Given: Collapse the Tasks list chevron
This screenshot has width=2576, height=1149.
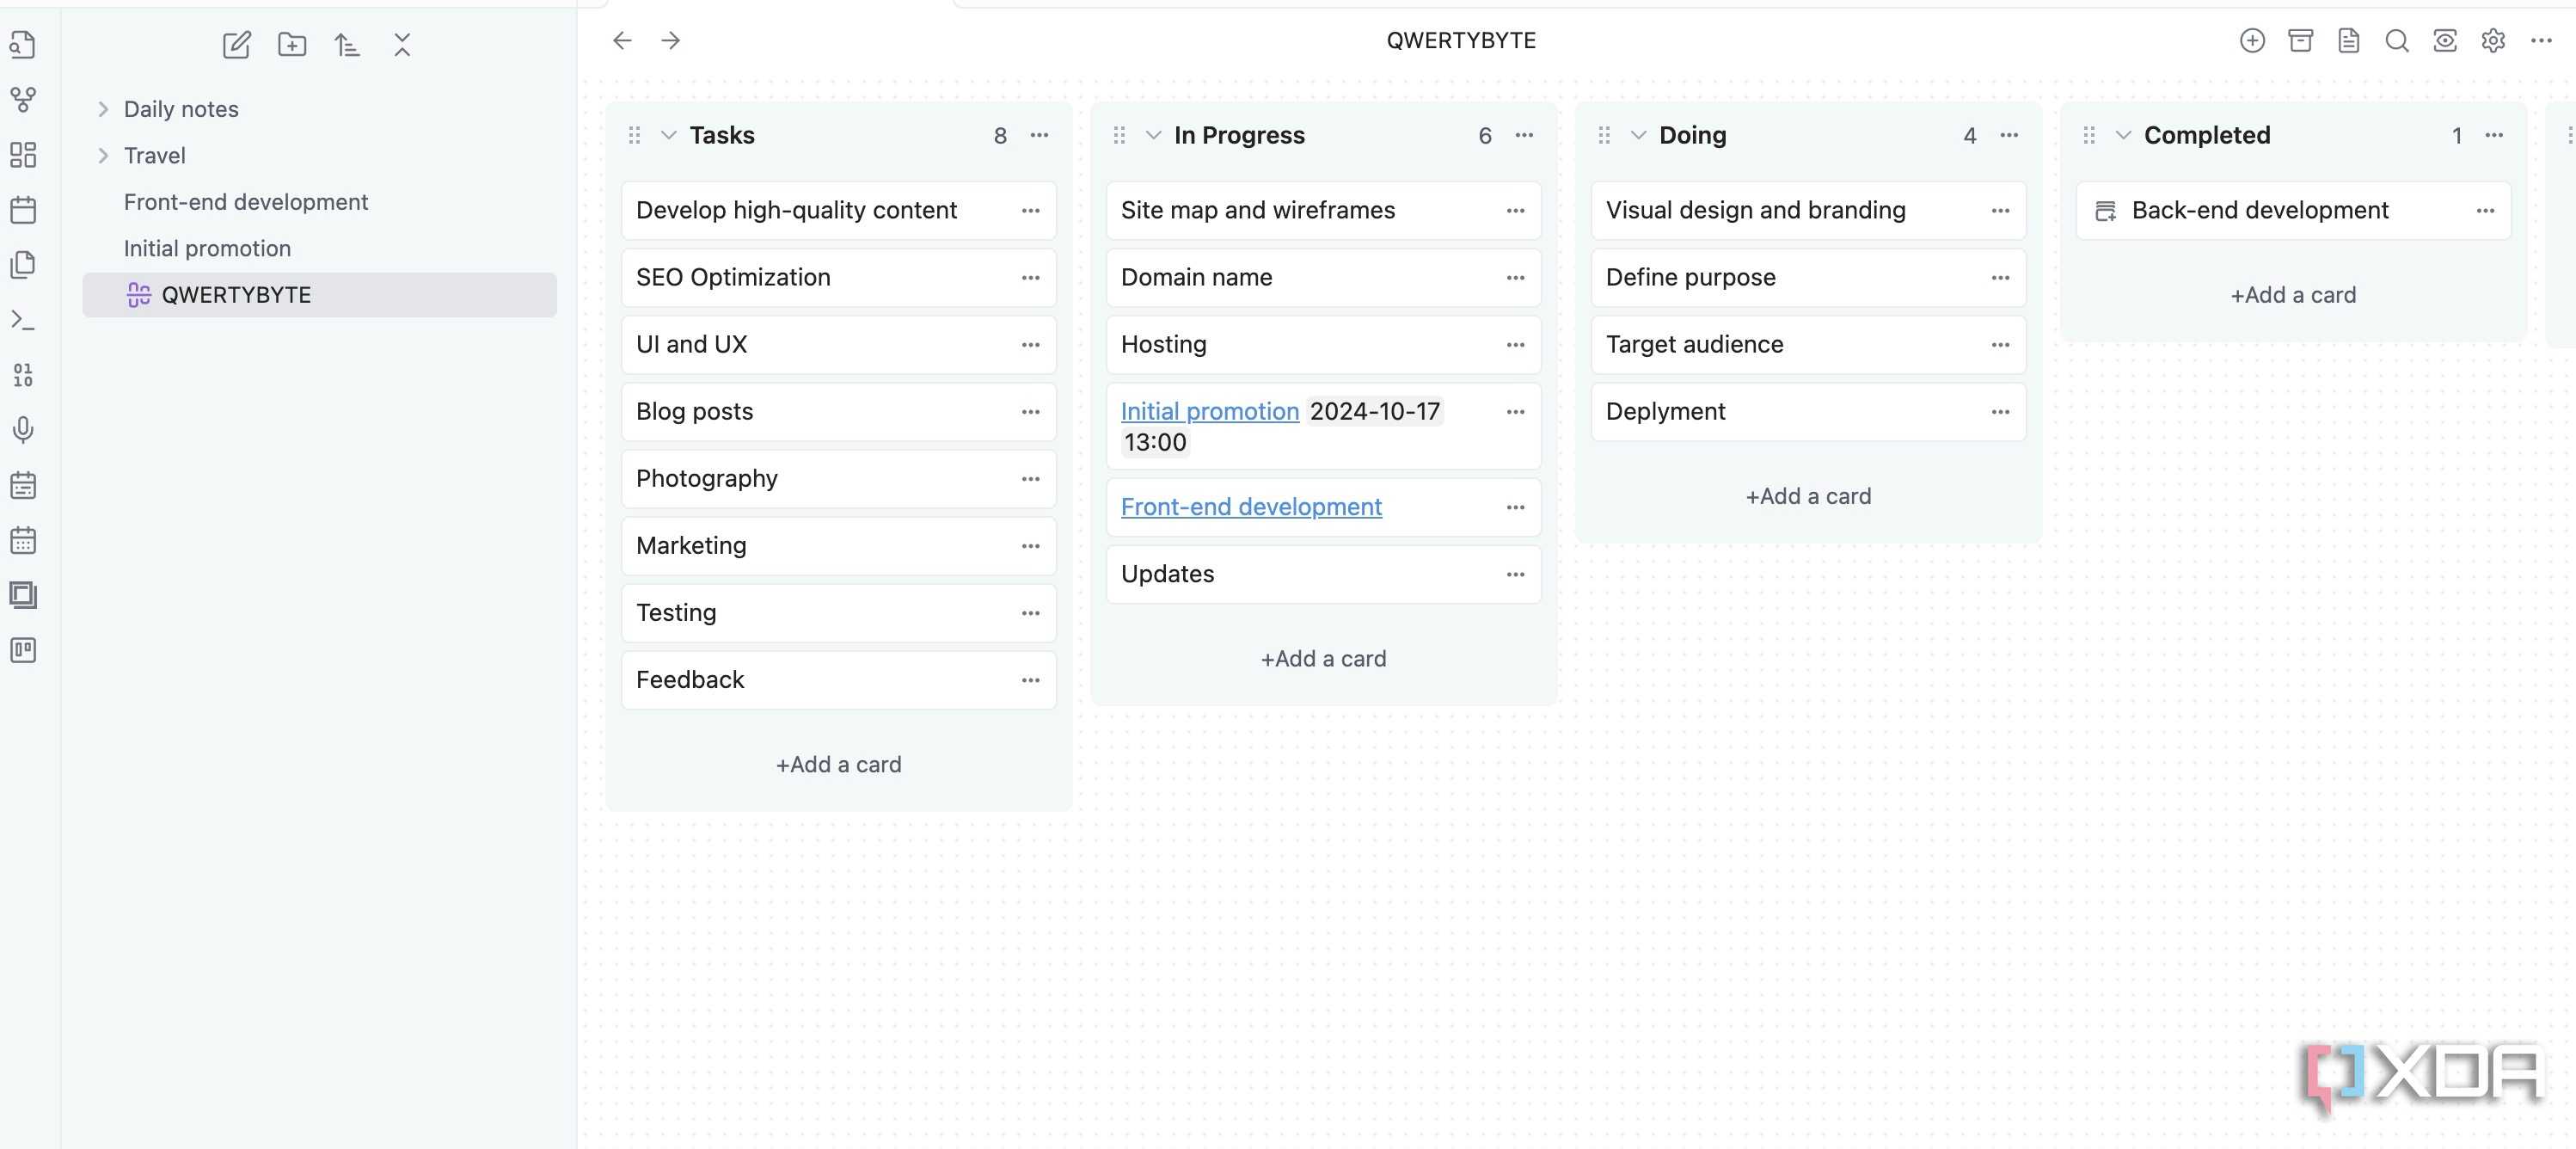Looking at the screenshot, I should 669,135.
